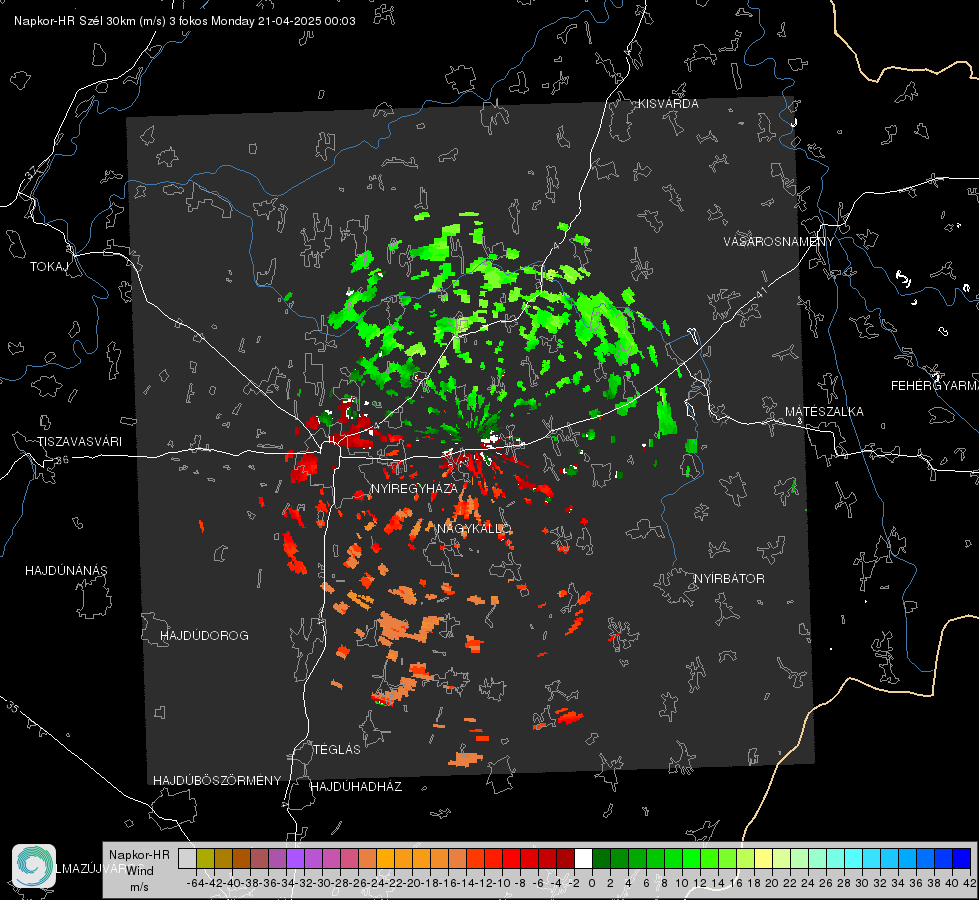Screen dimensions: 979x900
Task: Click the Napkor-HR legend title
Action: pyautogui.click(x=139, y=855)
